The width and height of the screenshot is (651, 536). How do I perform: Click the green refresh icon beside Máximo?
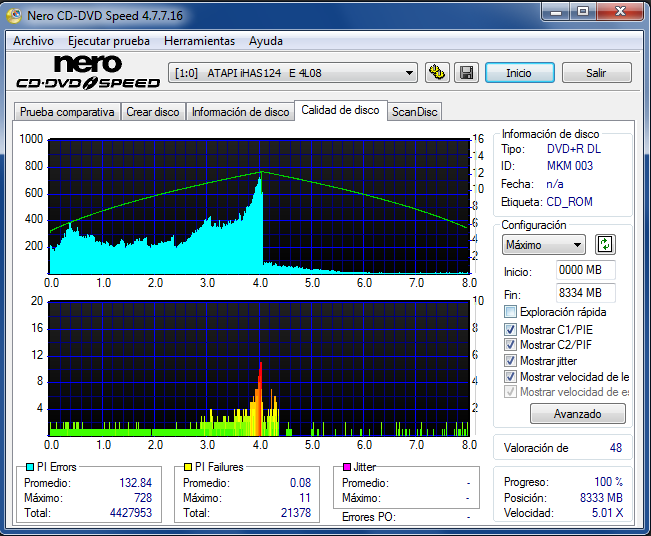[604, 244]
